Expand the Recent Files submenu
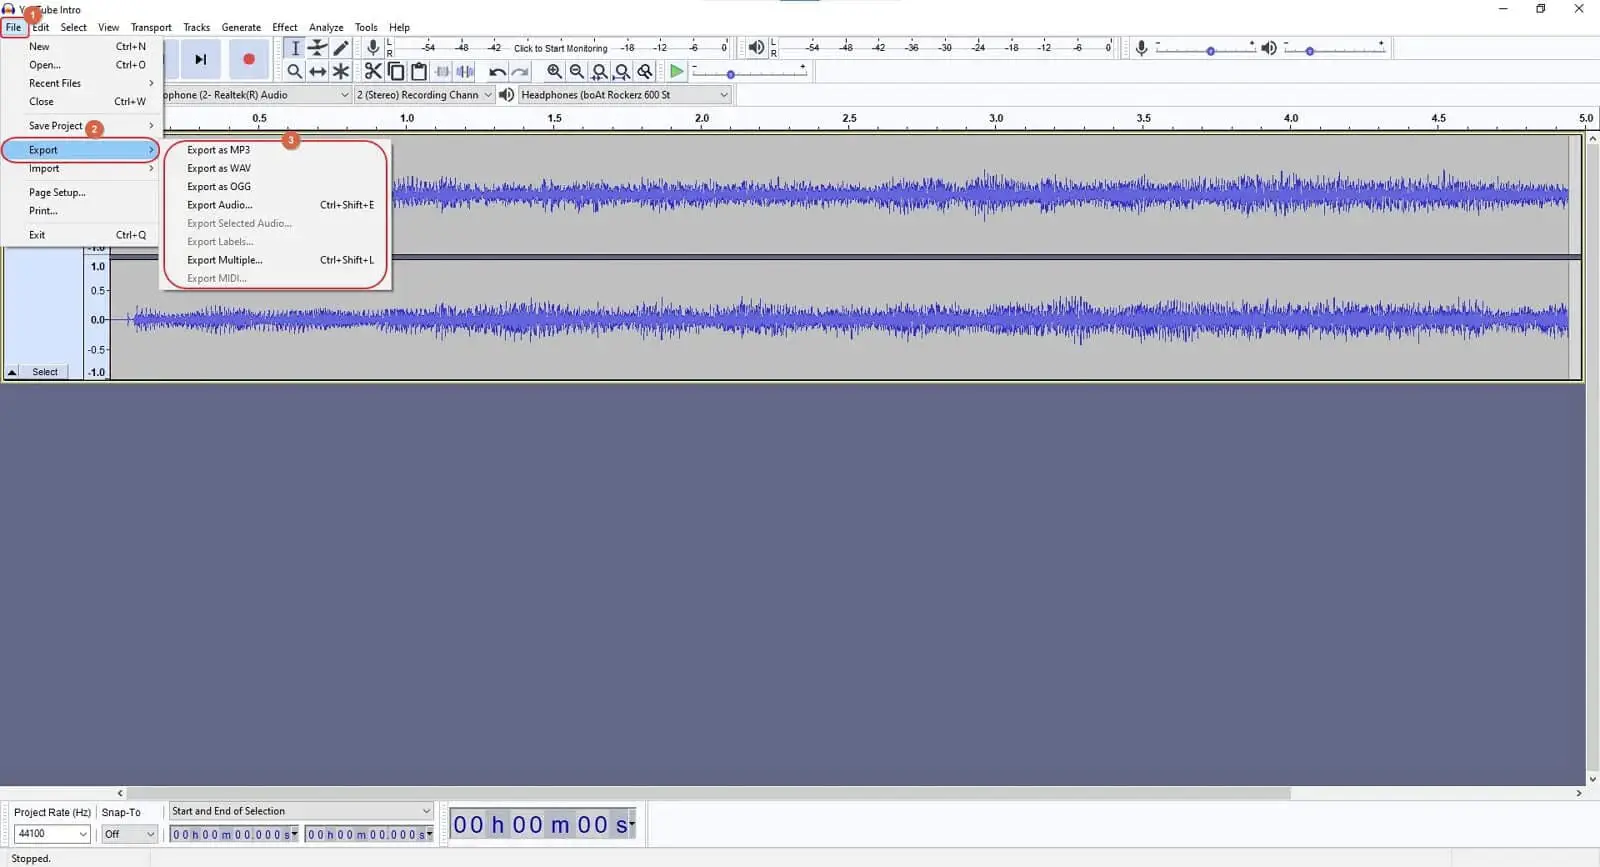 tap(82, 83)
